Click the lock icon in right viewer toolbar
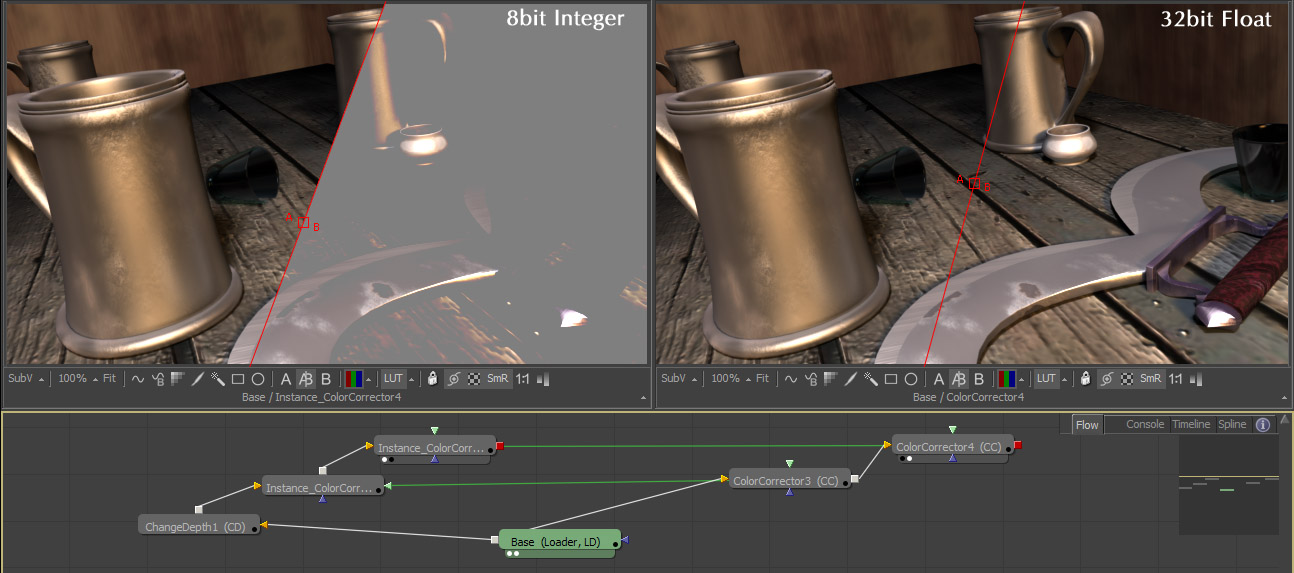This screenshot has width=1294, height=573. pyautogui.click(x=1086, y=379)
